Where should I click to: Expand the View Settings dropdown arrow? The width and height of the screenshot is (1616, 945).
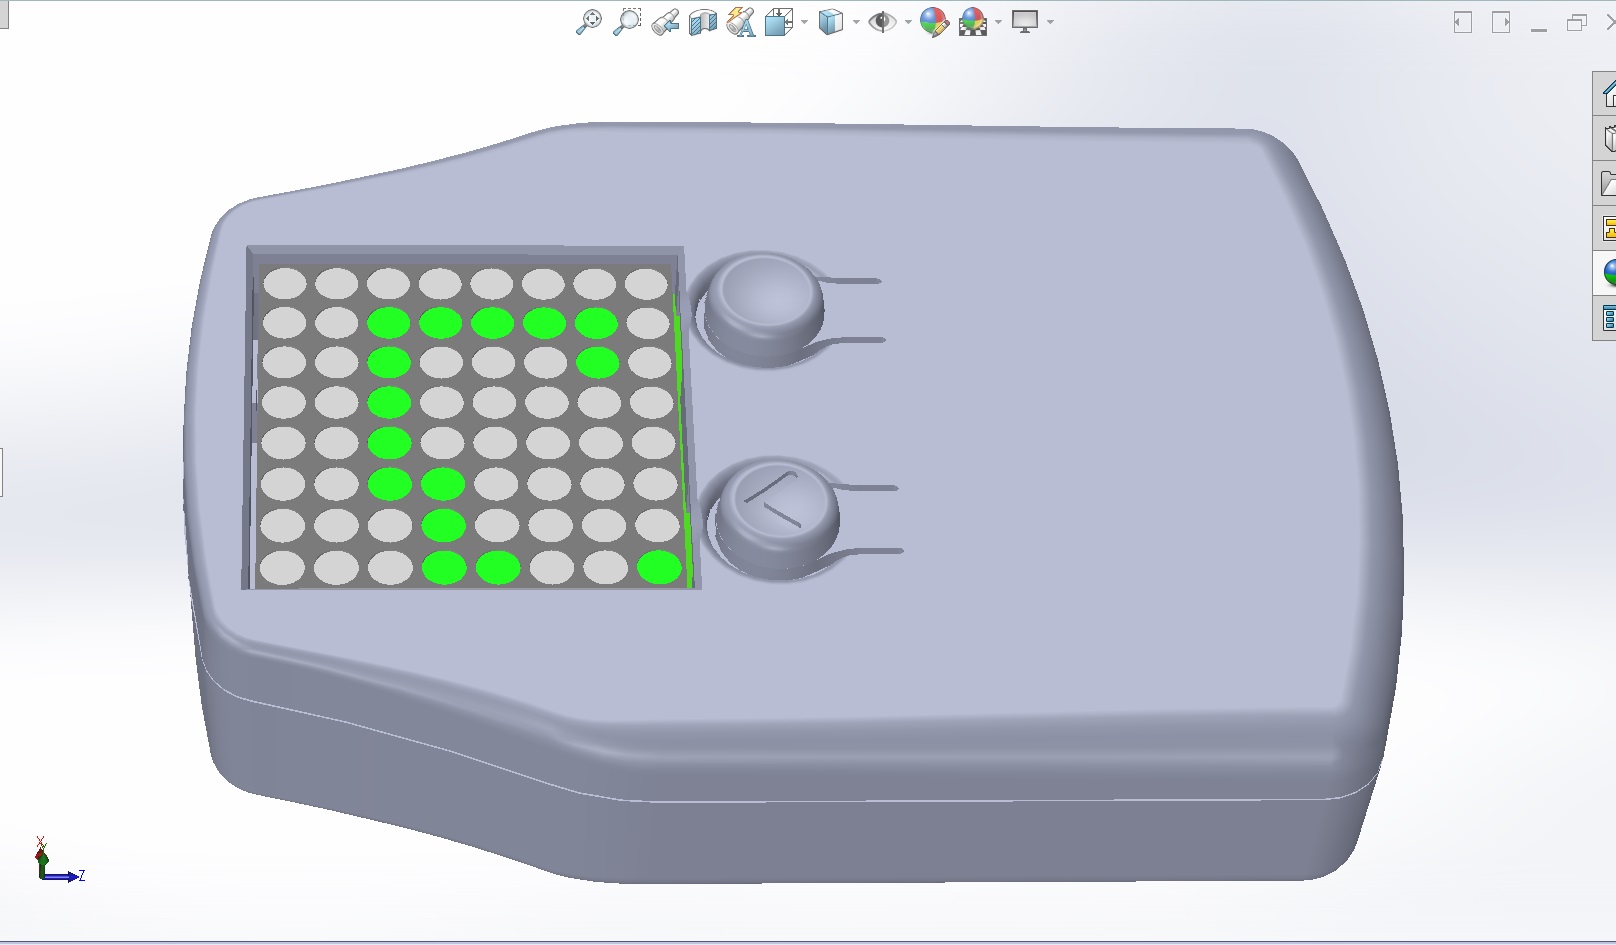click(x=1050, y=22)
